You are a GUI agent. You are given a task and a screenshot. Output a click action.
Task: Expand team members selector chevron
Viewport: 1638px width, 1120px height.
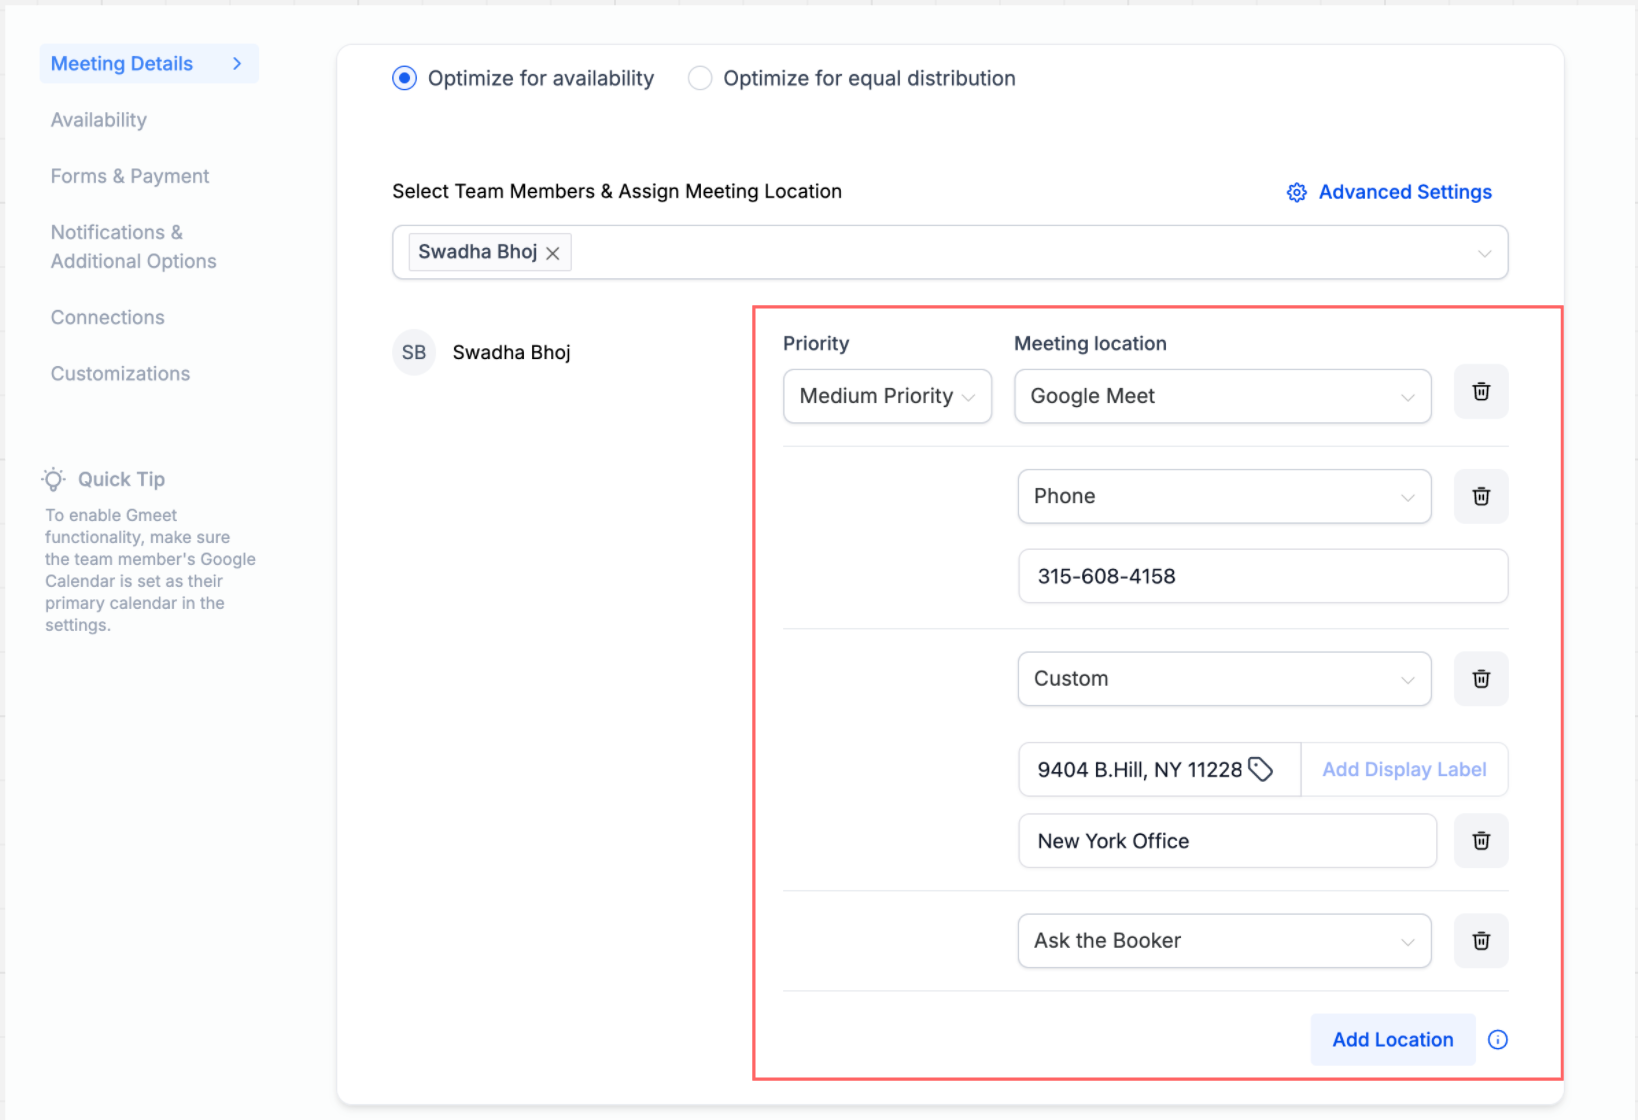click(1484, 253)
